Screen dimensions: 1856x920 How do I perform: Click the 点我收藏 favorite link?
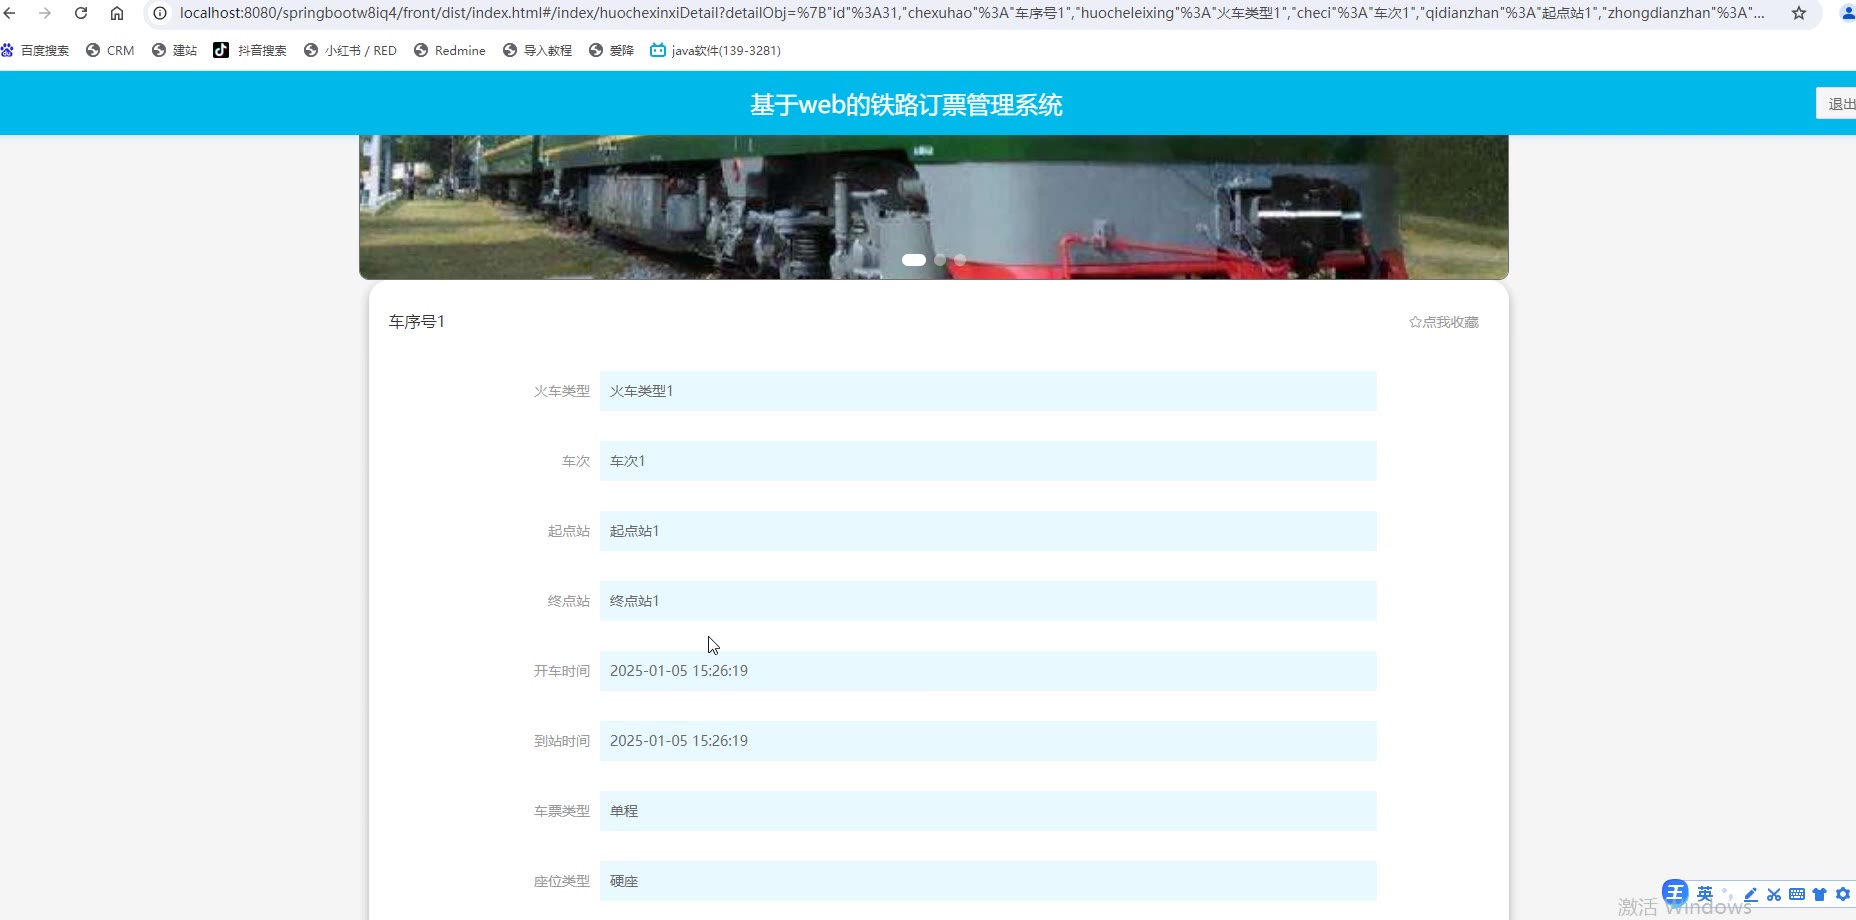click(x=1443, y=322)
